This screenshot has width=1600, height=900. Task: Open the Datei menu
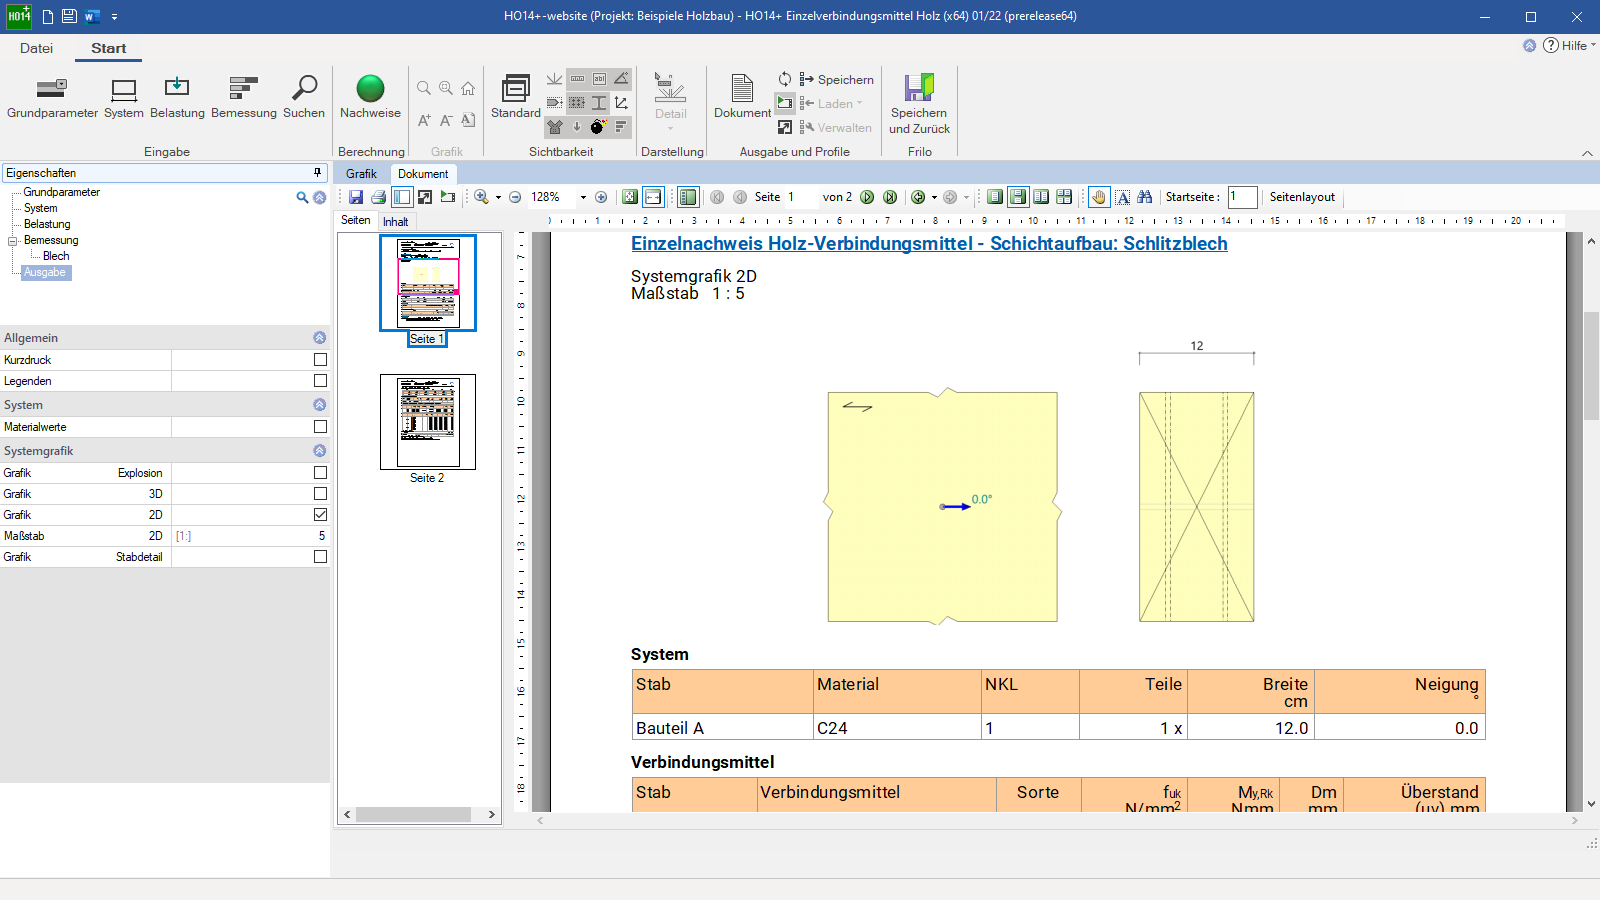pyautogui.click(x=36, y=48)
